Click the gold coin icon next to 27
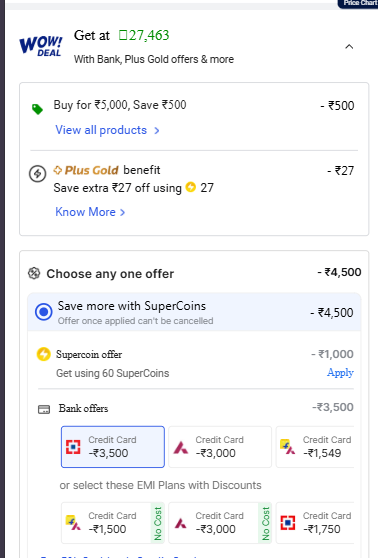Viewport: 378px width, 558px height. coord(191,187)
